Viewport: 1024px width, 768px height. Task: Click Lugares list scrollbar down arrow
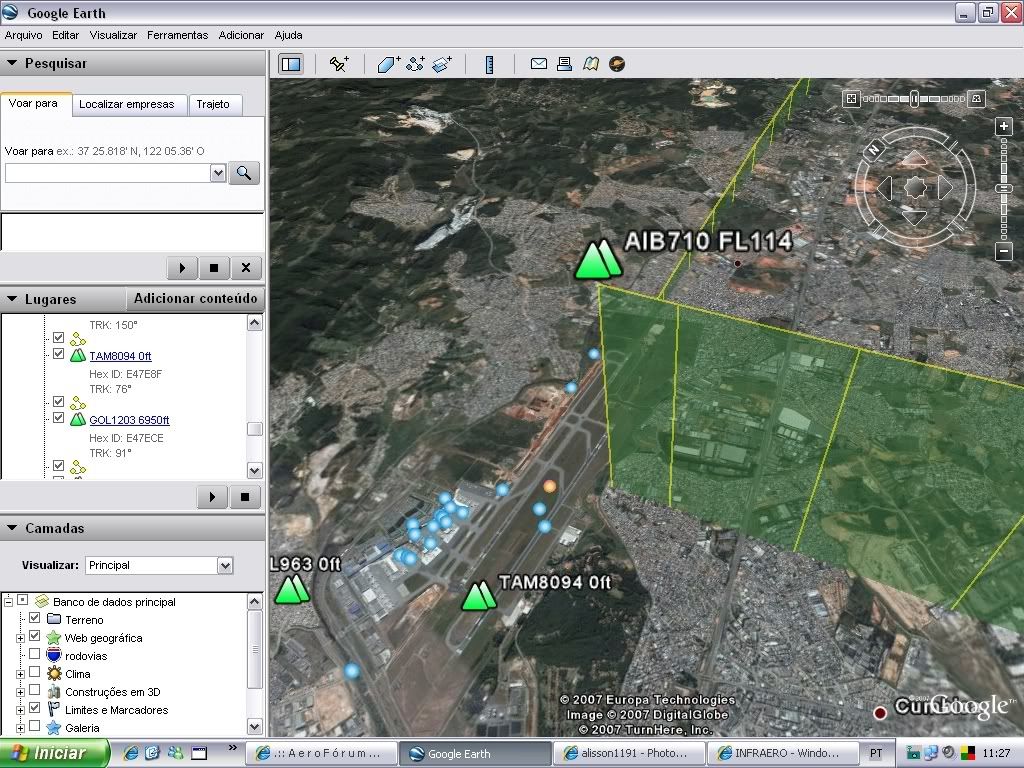(x=255, y=470)
